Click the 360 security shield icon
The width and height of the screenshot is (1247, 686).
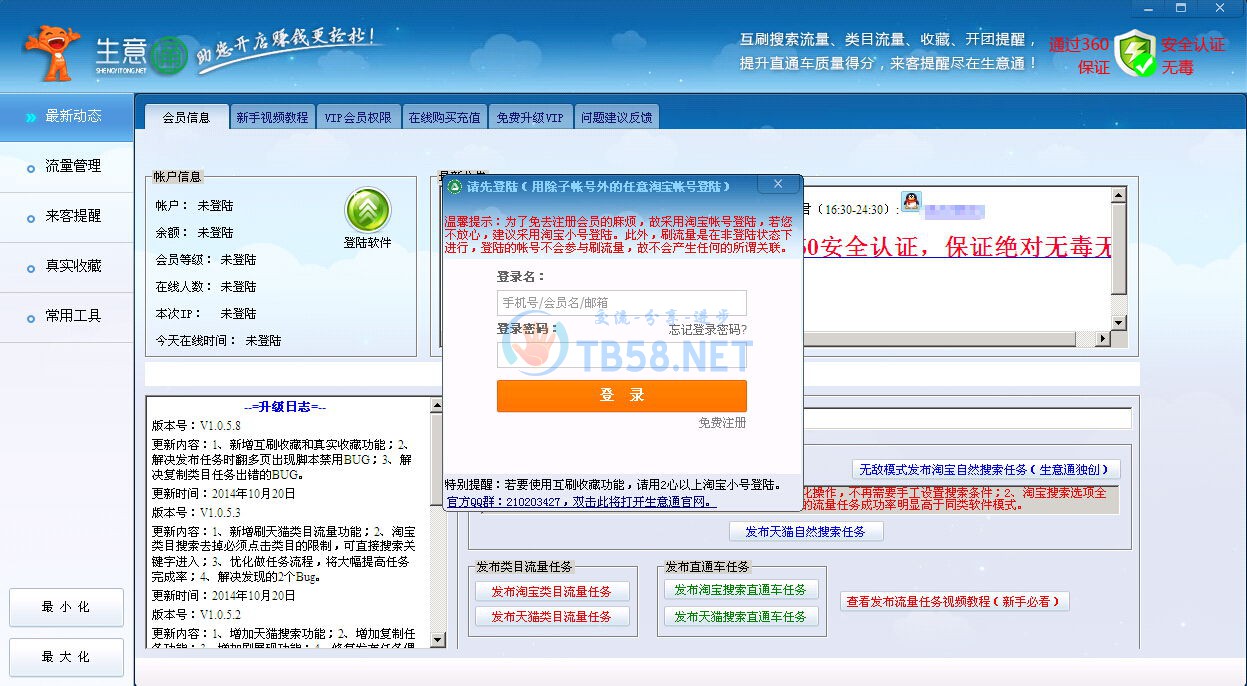(x=1135, y=54)
